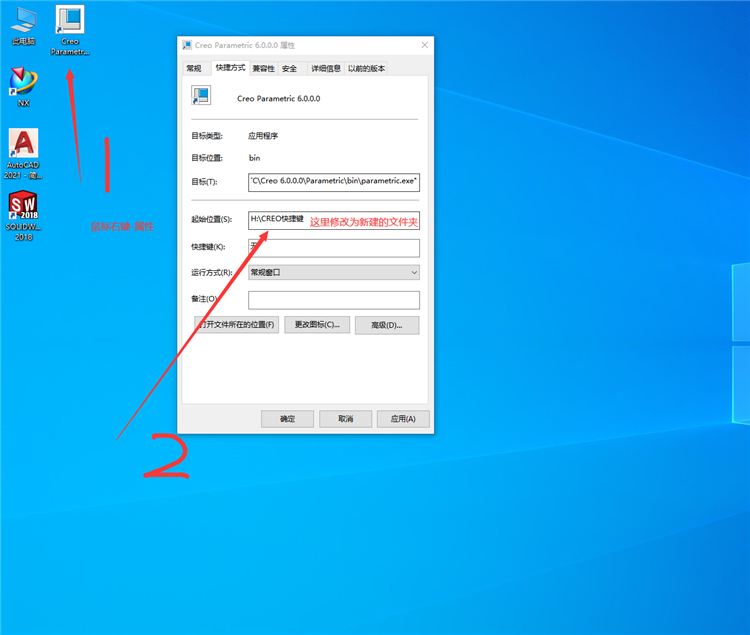Click the 应用程序 target type value
Viewport: 750px width, 635px height.
pyautogui.click(x=263, y=136)
